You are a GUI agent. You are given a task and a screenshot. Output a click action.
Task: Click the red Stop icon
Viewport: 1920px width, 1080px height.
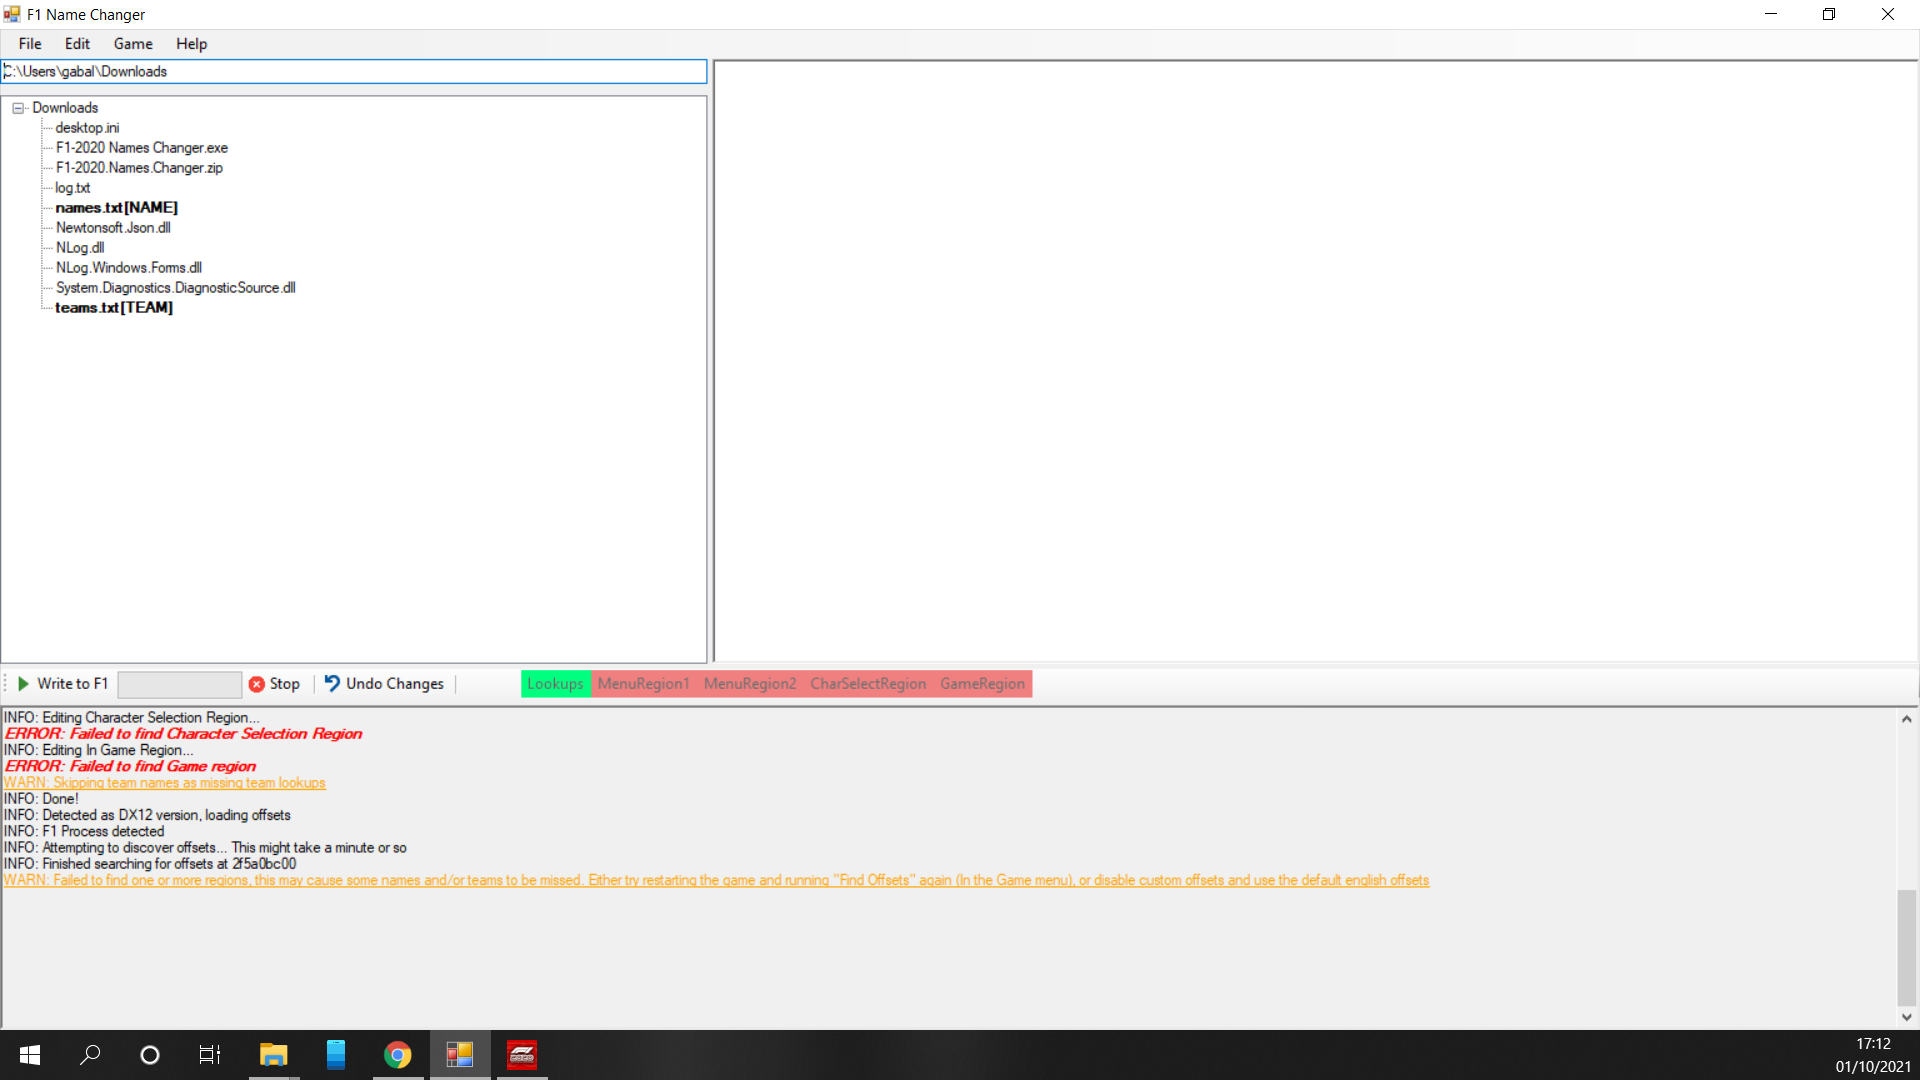point(257,684)
